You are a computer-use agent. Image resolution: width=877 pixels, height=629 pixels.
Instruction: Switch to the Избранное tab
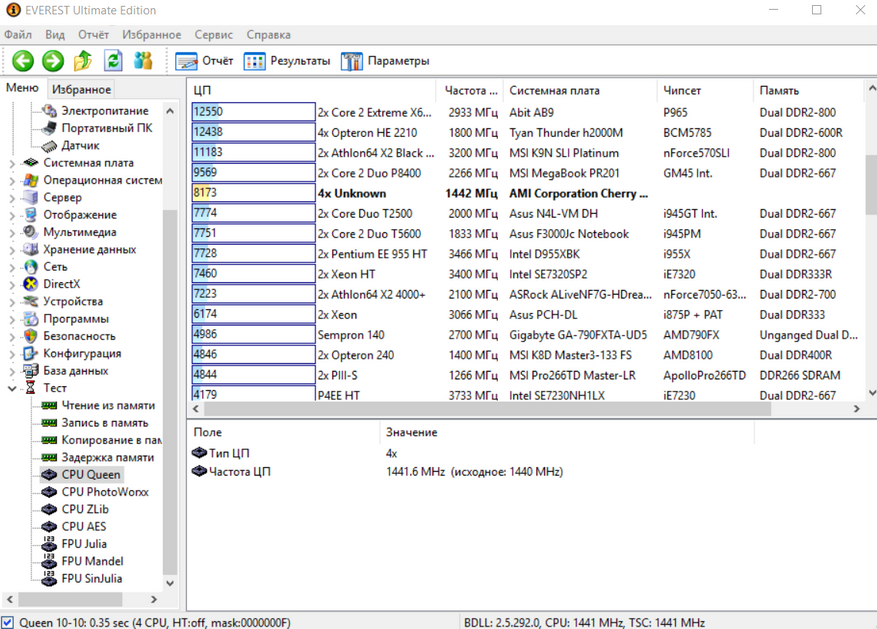tap(82, 89)
